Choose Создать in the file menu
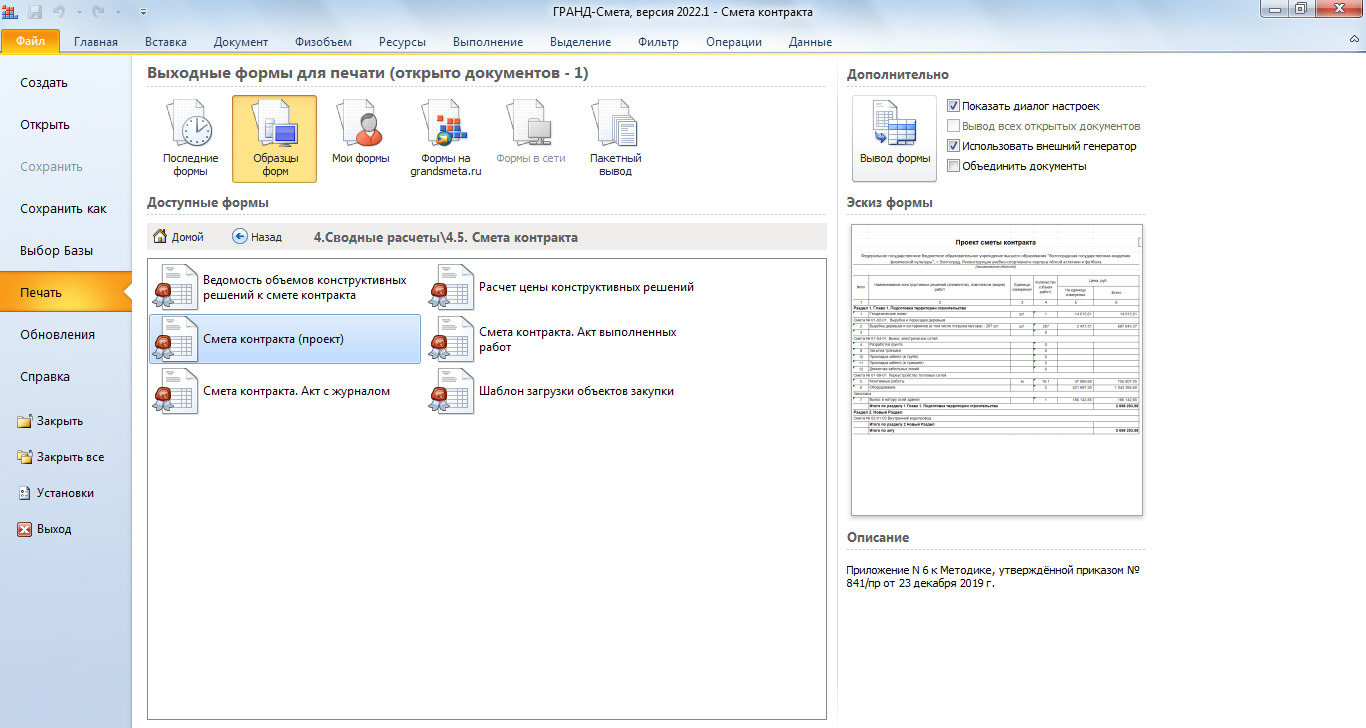 point(65,83)
